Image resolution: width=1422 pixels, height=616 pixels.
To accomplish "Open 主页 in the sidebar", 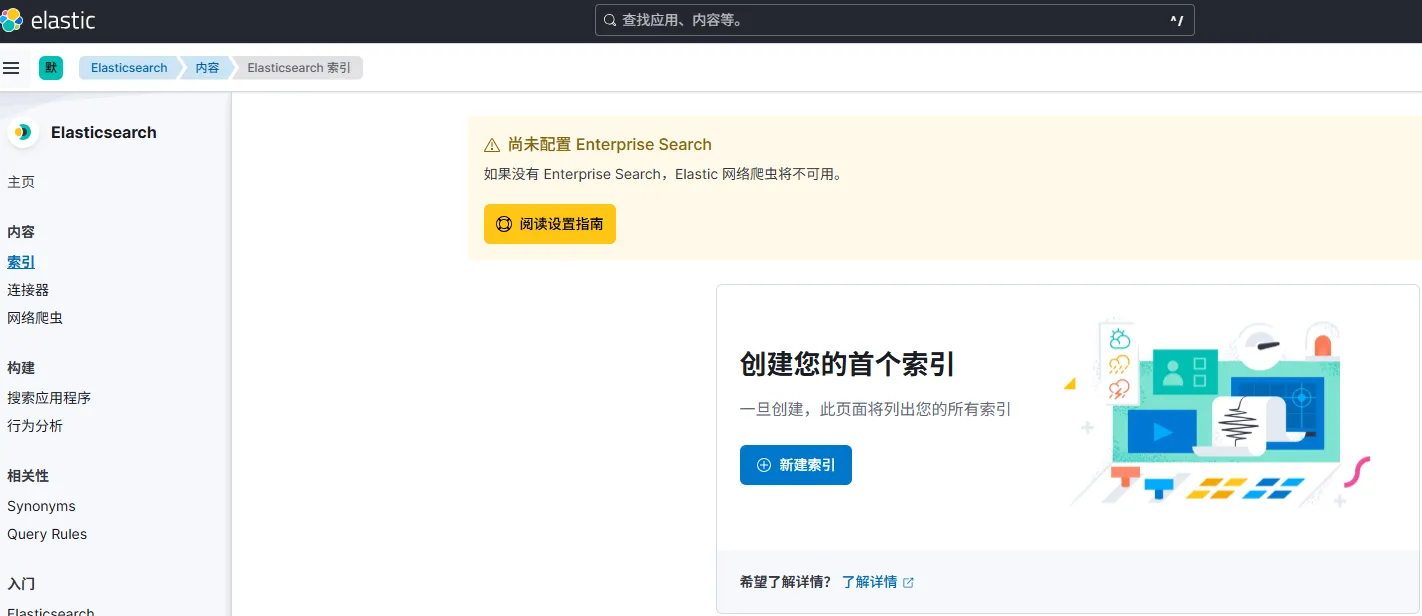I will click(21, 182).
